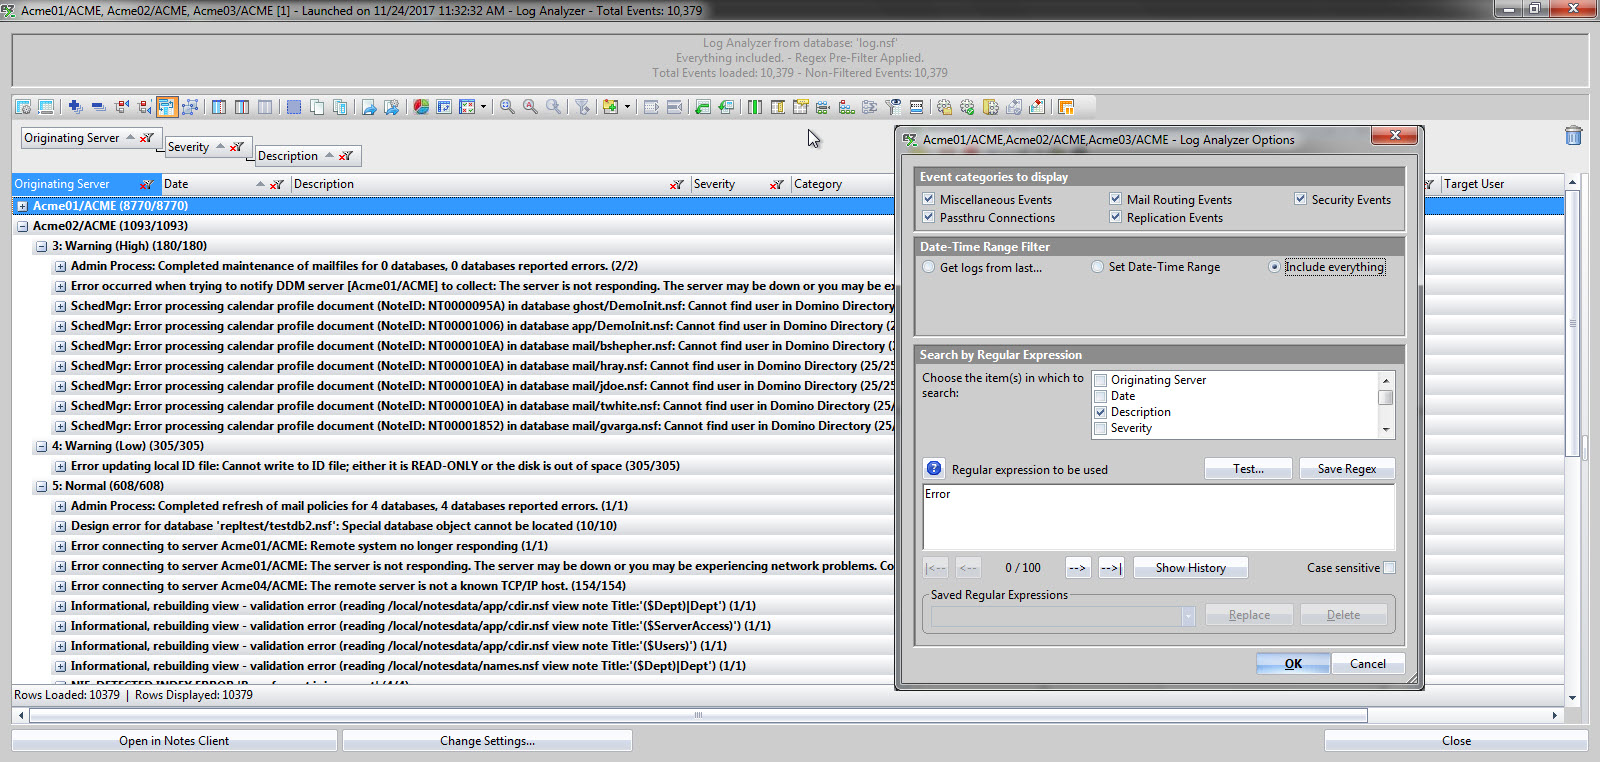This screenshot has width=1600, height=762.
Task: Click the first toolbar icon, table with gear
Action: pos(23,107)
